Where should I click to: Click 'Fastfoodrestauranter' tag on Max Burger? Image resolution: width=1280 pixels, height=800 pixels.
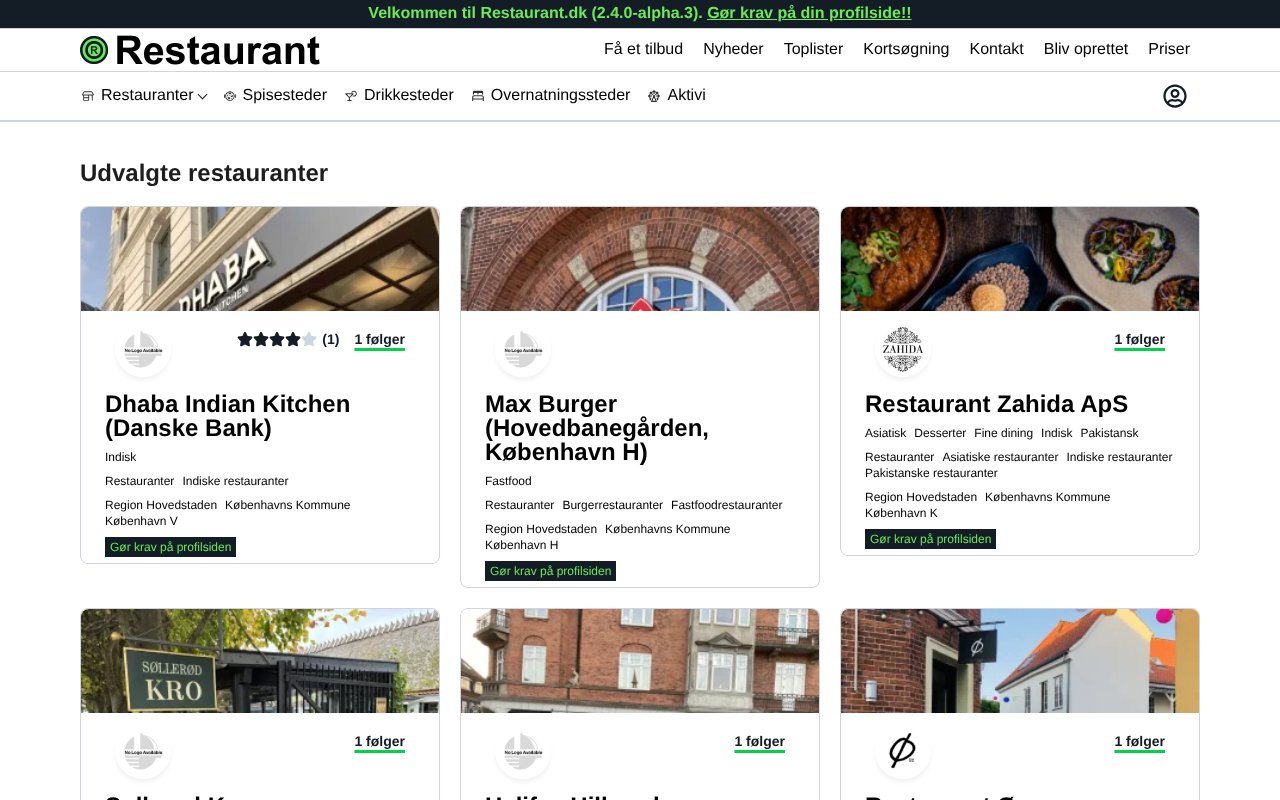(x=727, y=505)
